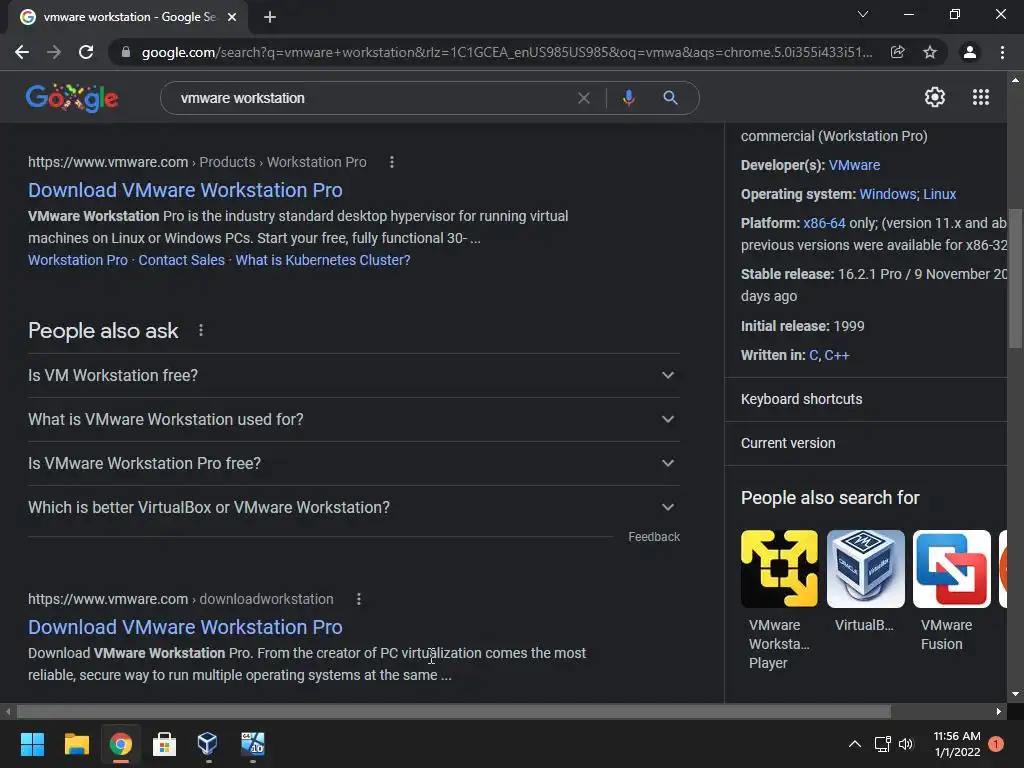Bookmark this tab with the star
The height and width of the screenshot is (768, 1024).
tap(929, 52)
